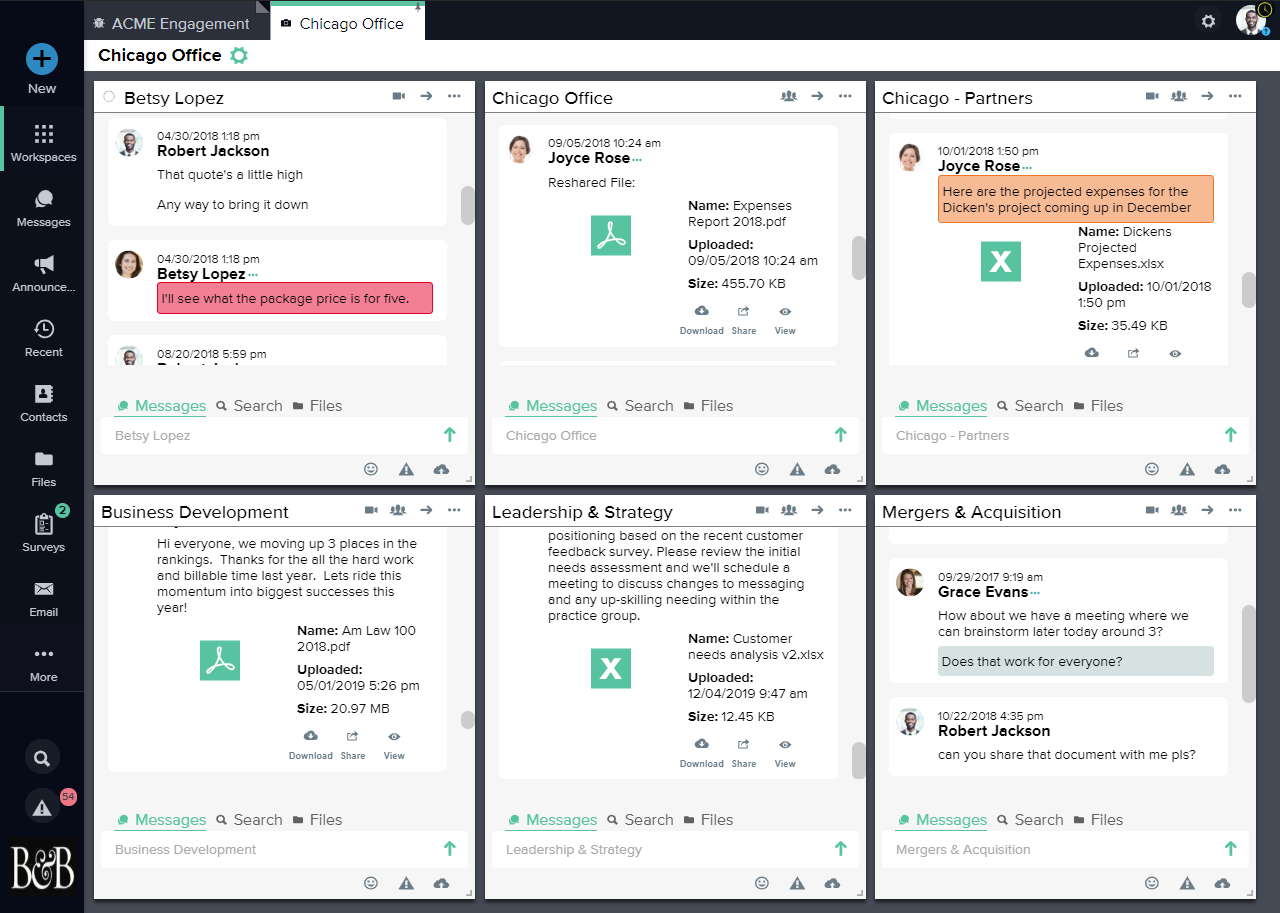Open emoji picker in Mergers & Acquisition panel

click(x=1152, y=883)
